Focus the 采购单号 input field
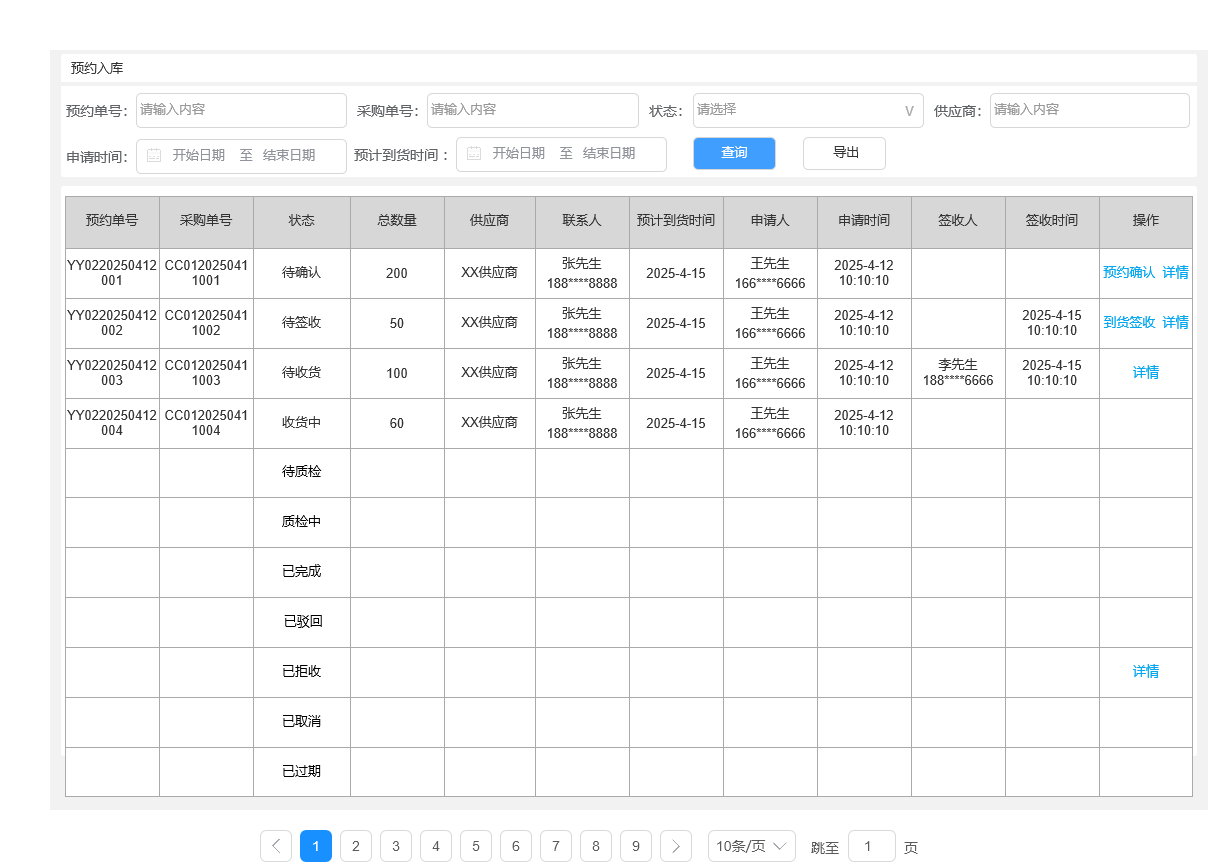 point(533,110)
